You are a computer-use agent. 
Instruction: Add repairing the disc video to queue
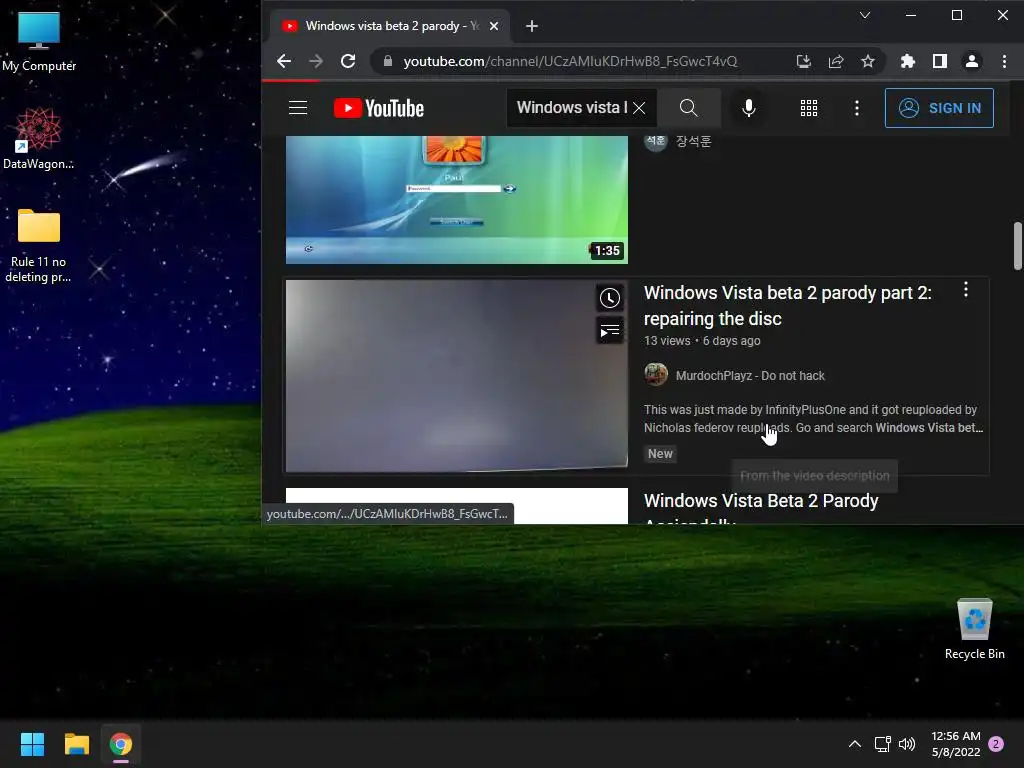pos(610,331)
